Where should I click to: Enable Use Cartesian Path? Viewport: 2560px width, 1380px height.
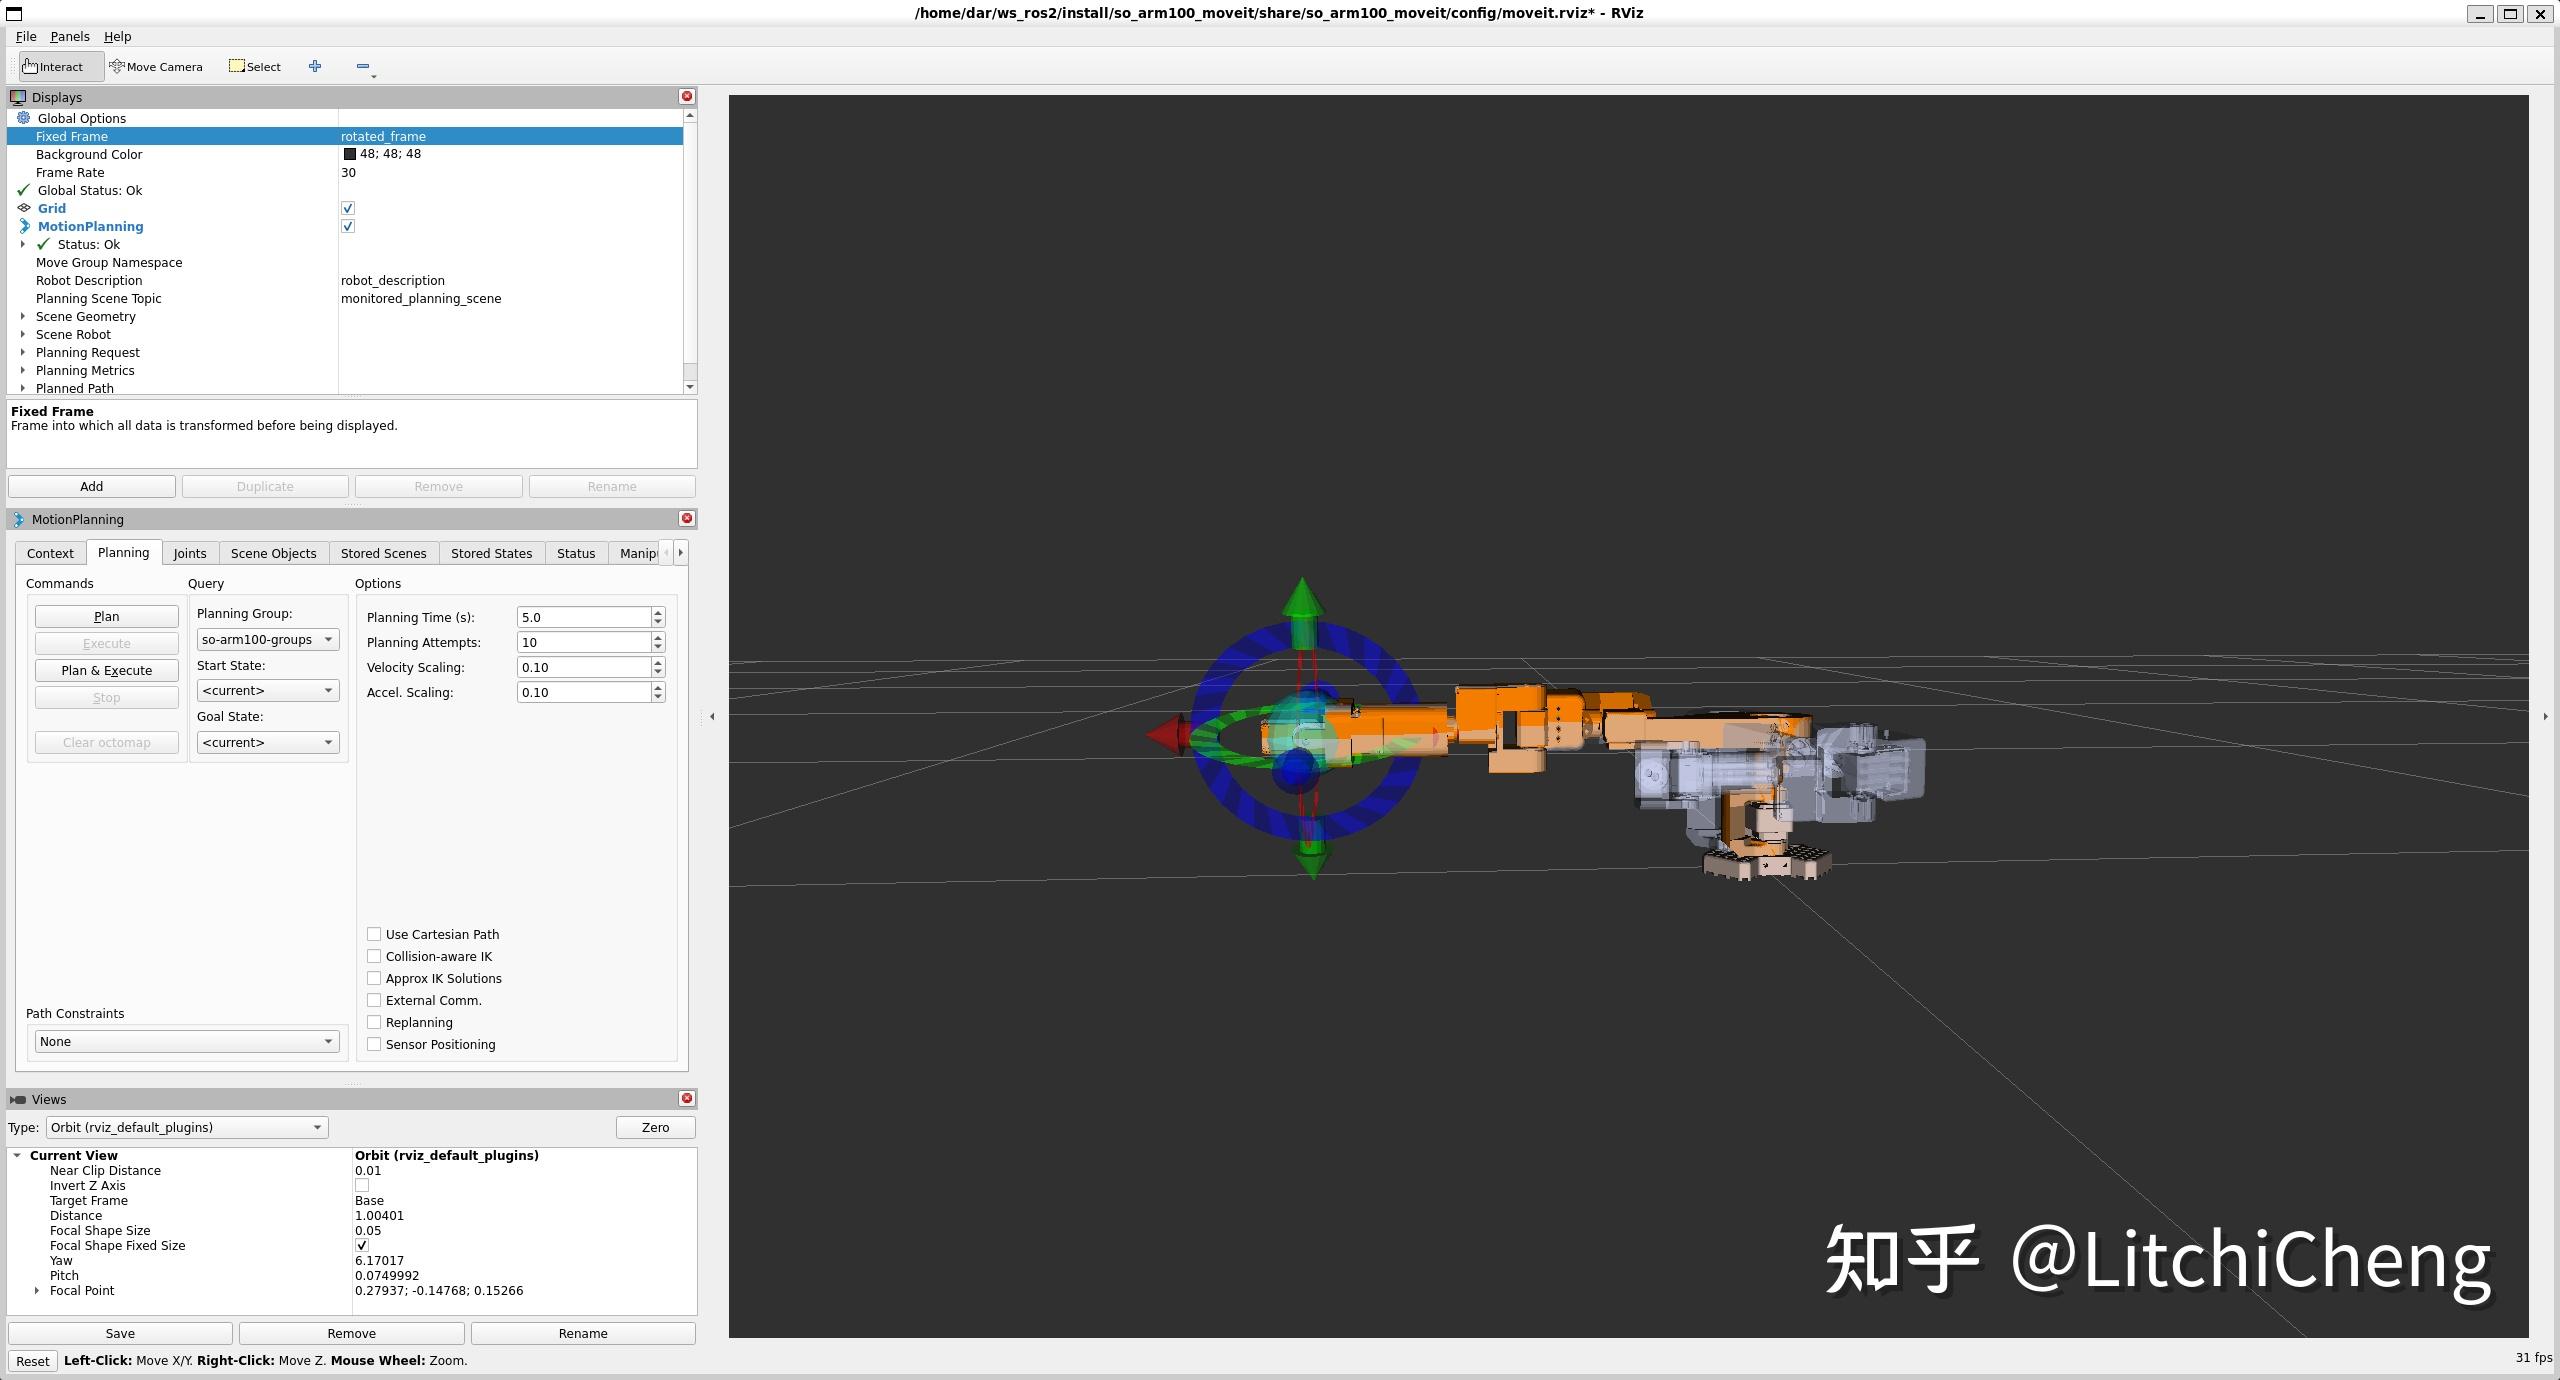374,934
